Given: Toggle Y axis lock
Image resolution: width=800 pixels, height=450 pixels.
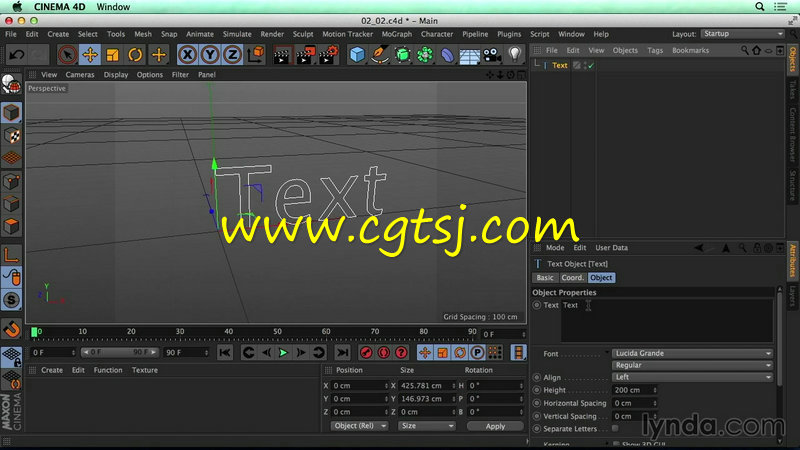Looking at the screenshot, I should 210,55.
